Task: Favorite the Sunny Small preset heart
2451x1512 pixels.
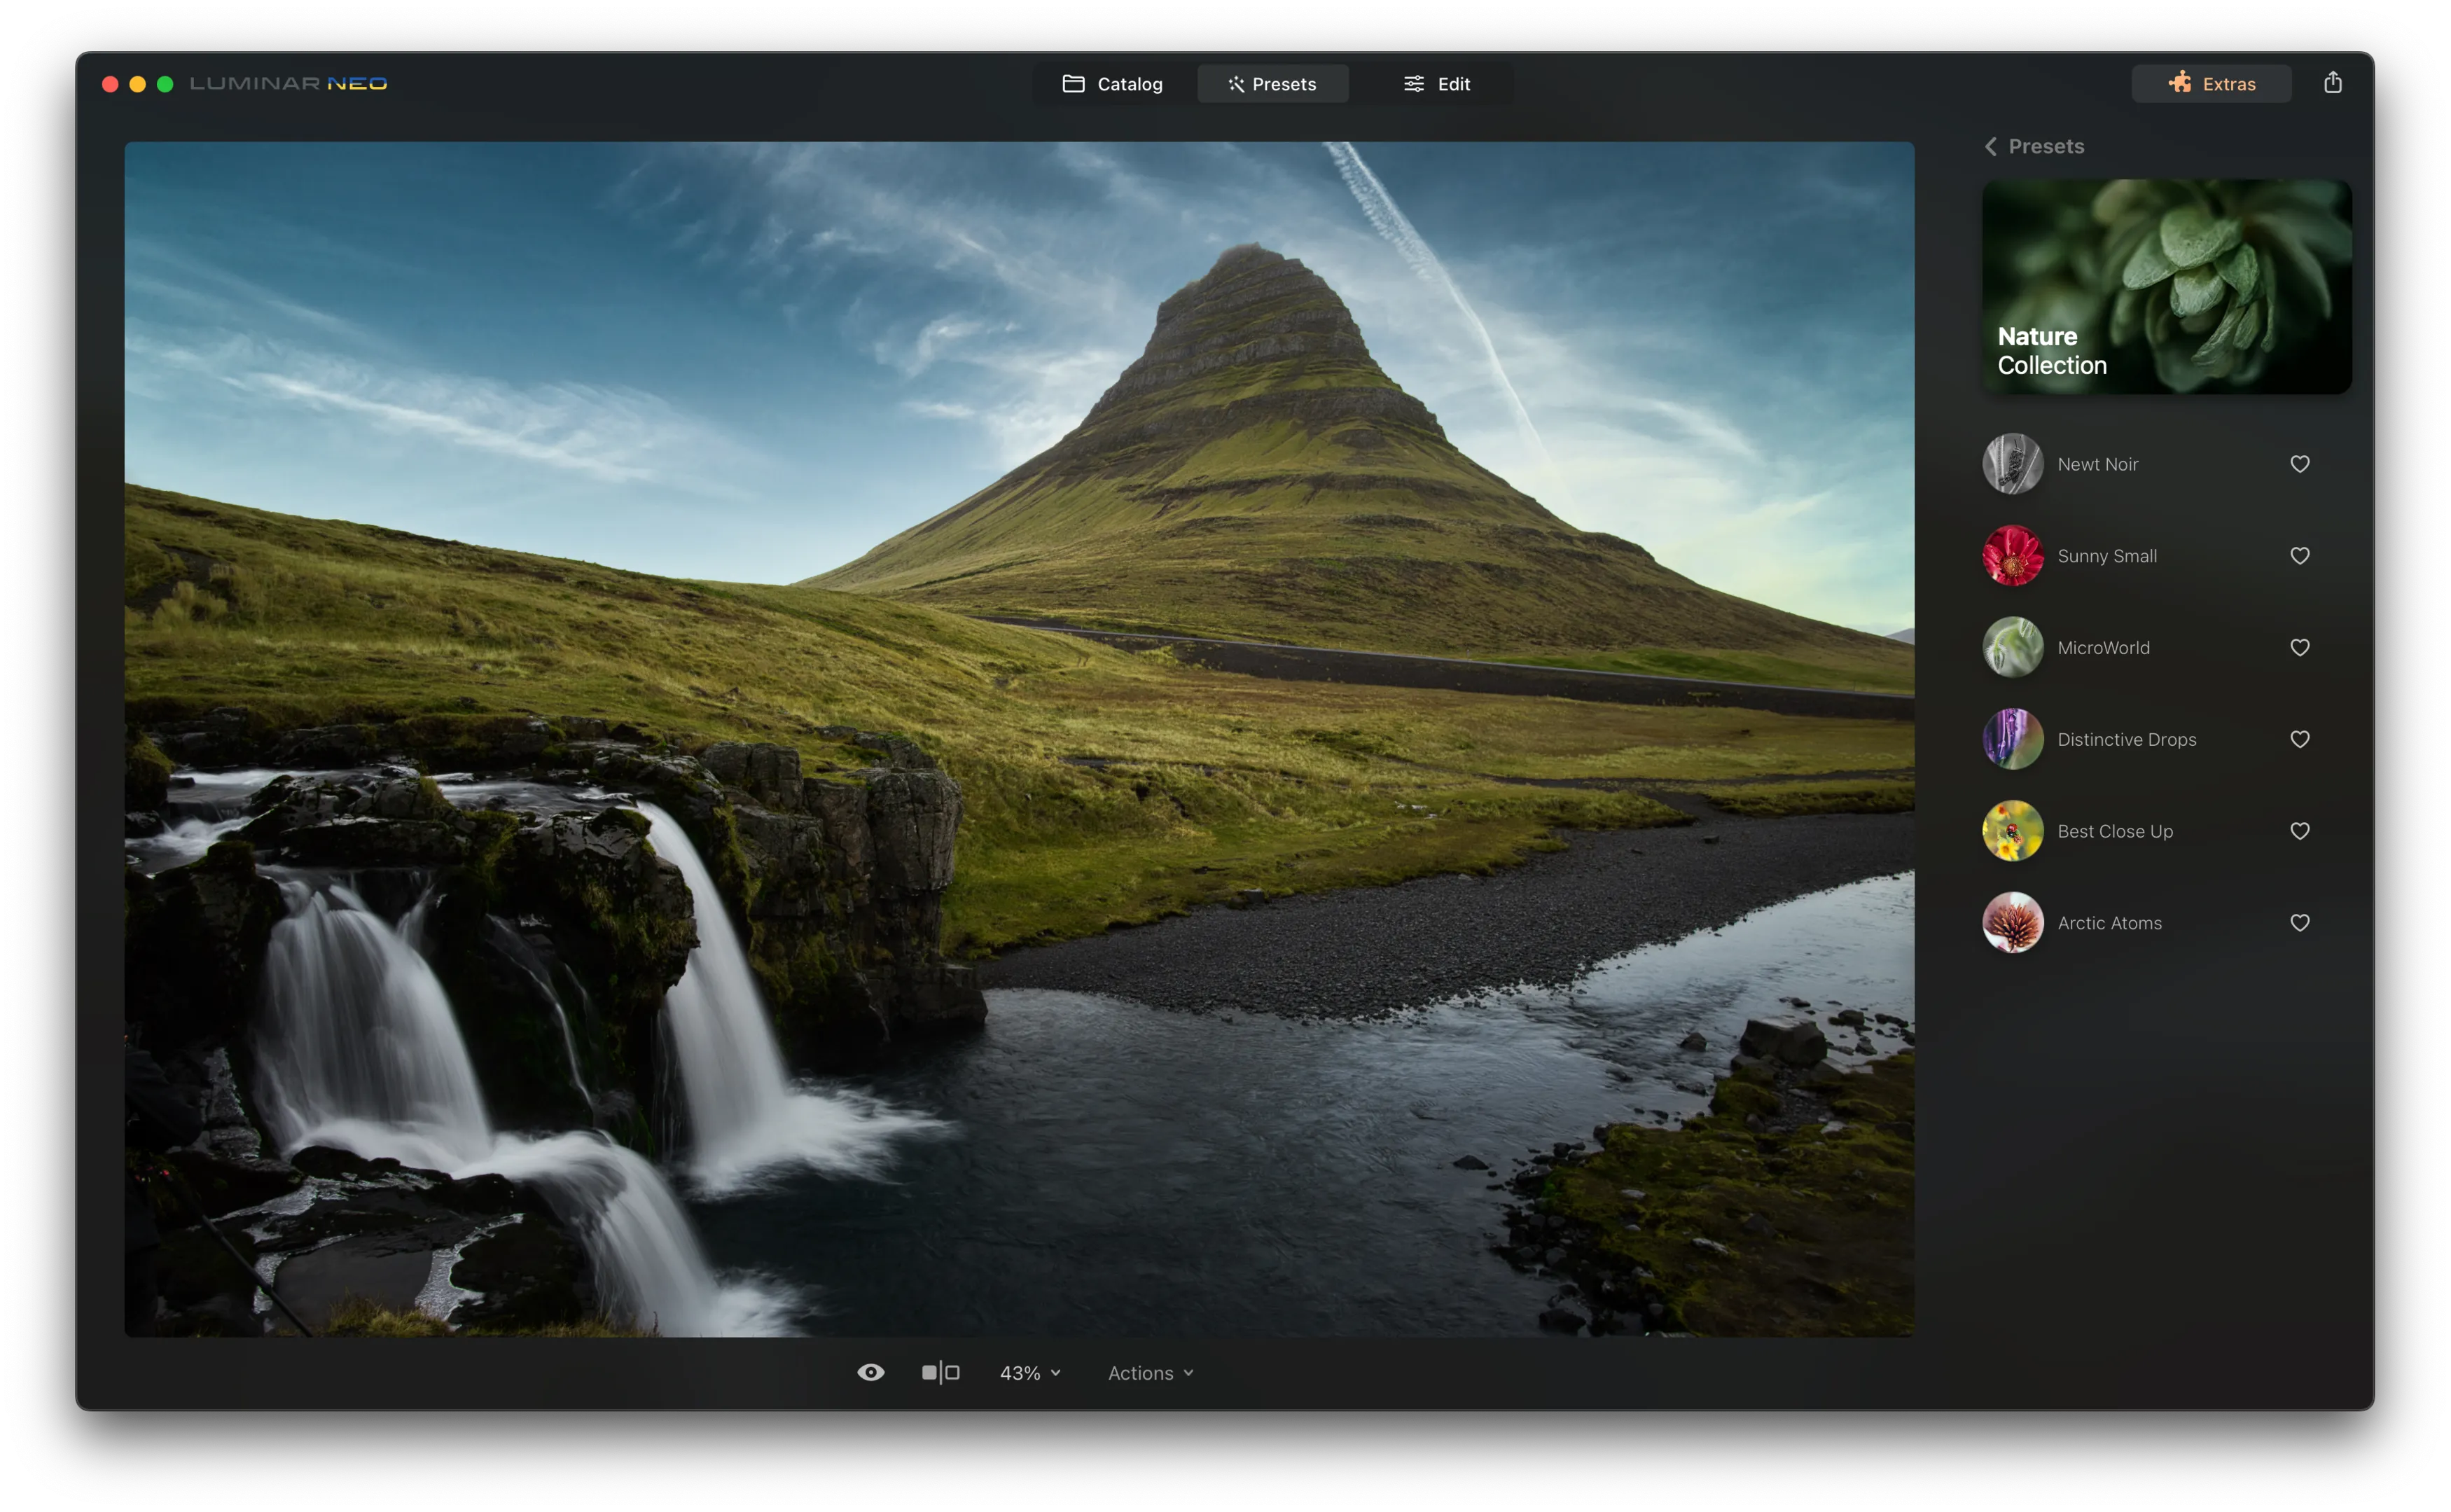Action: pos(2299,556)
